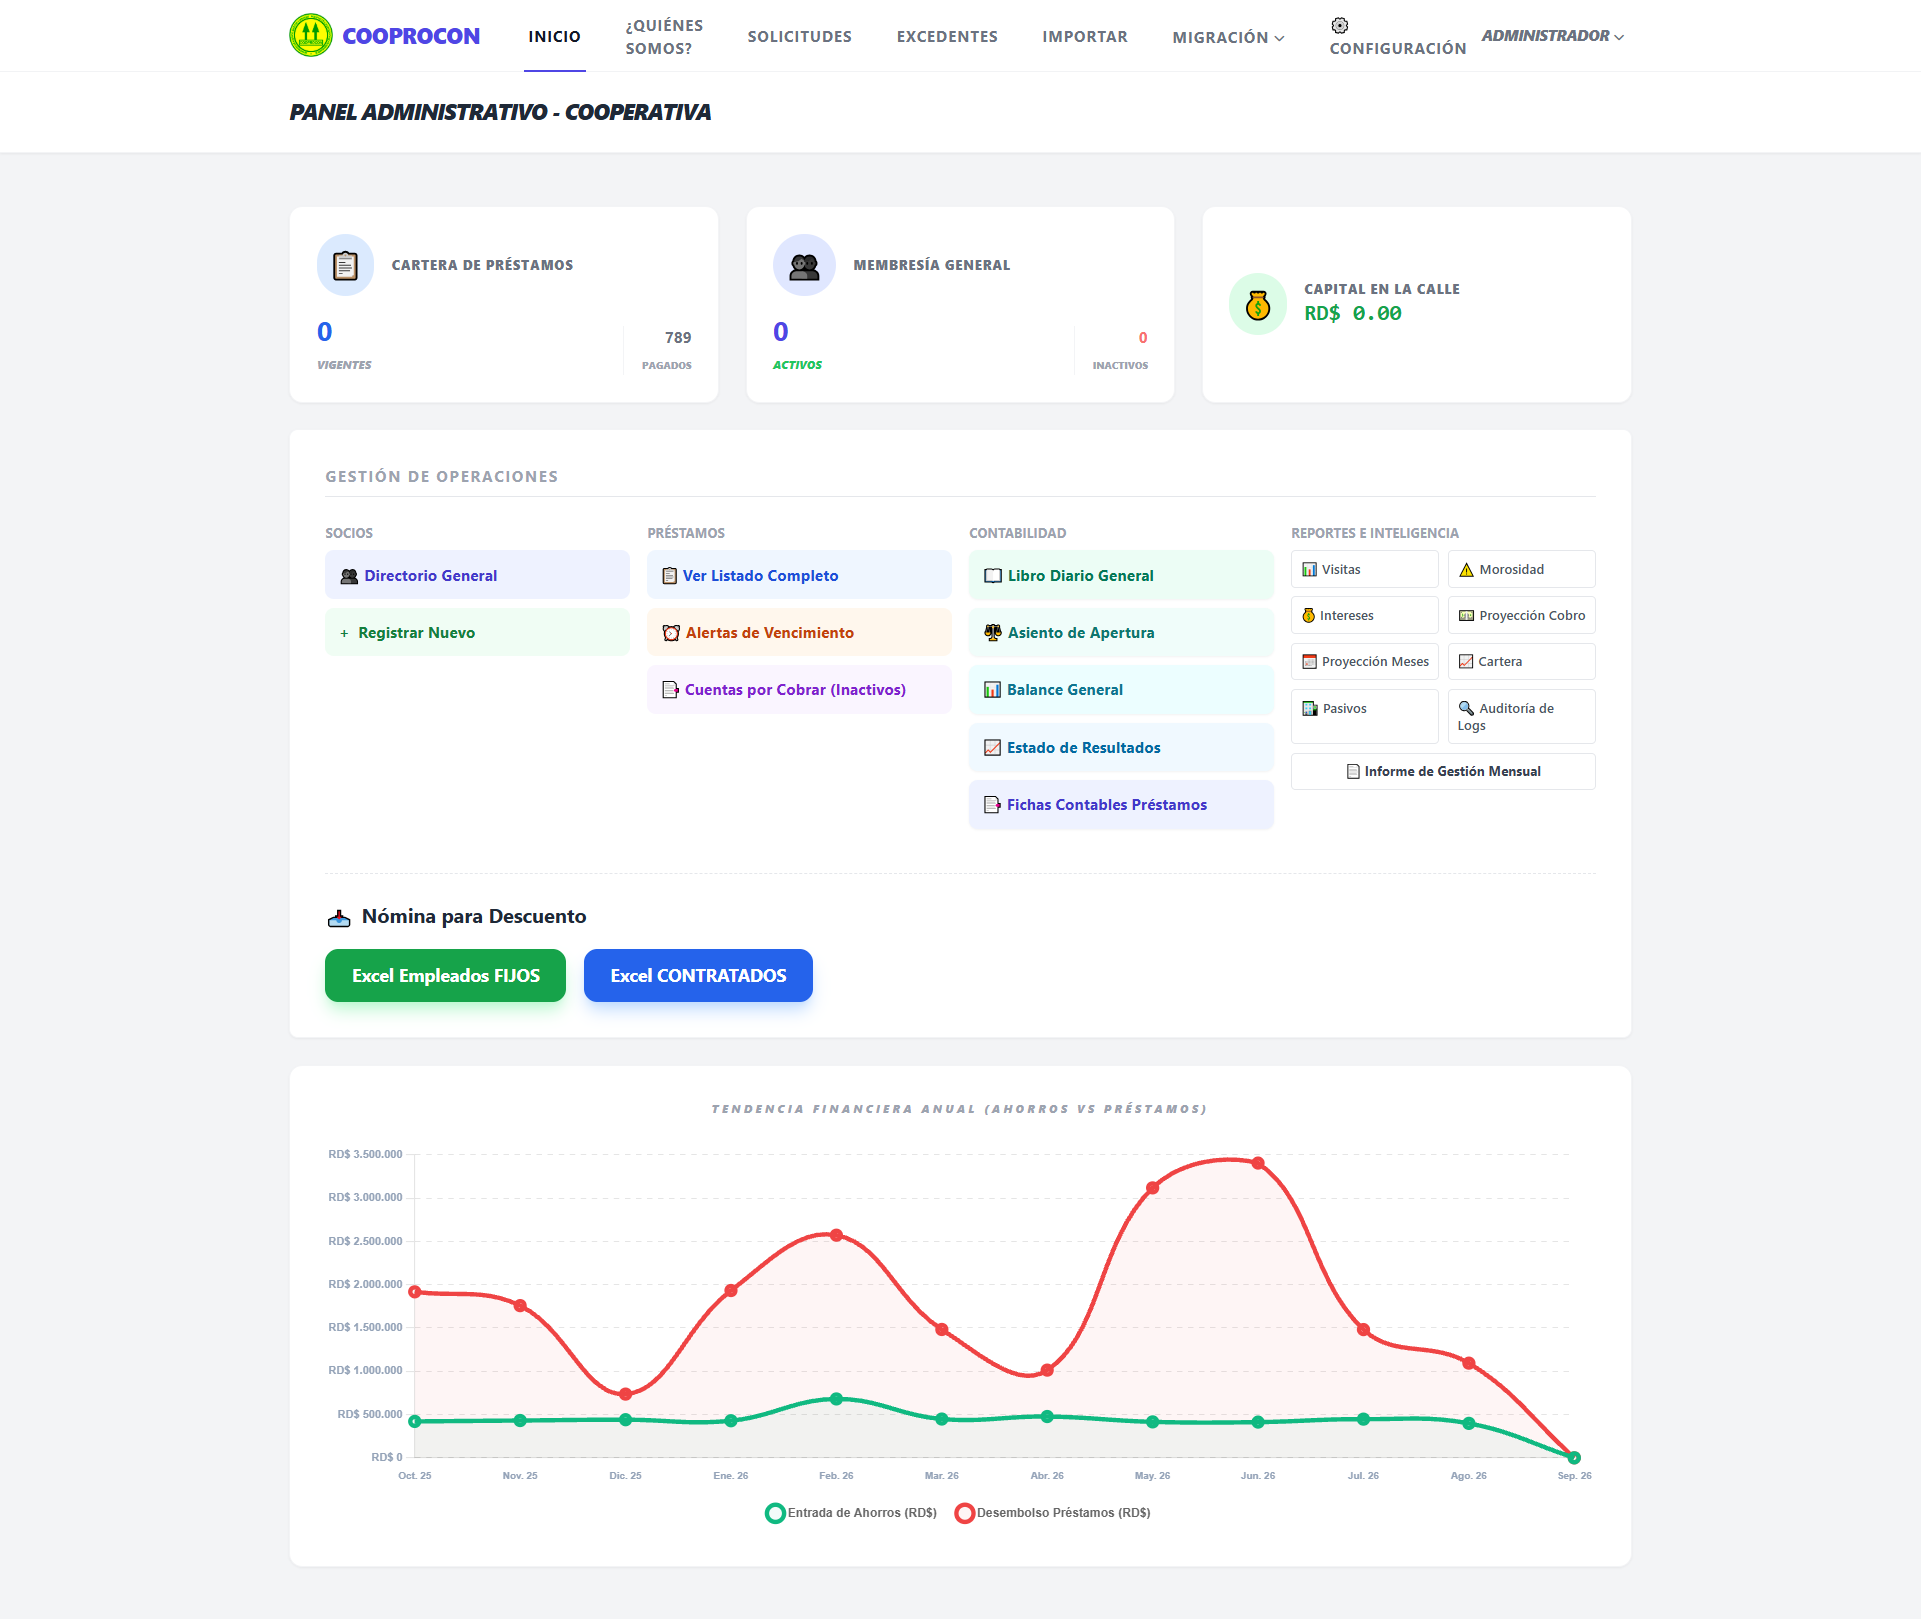
Task: Open the ADMINISTRADOR user dropdown
Action: click(1553, 36)
